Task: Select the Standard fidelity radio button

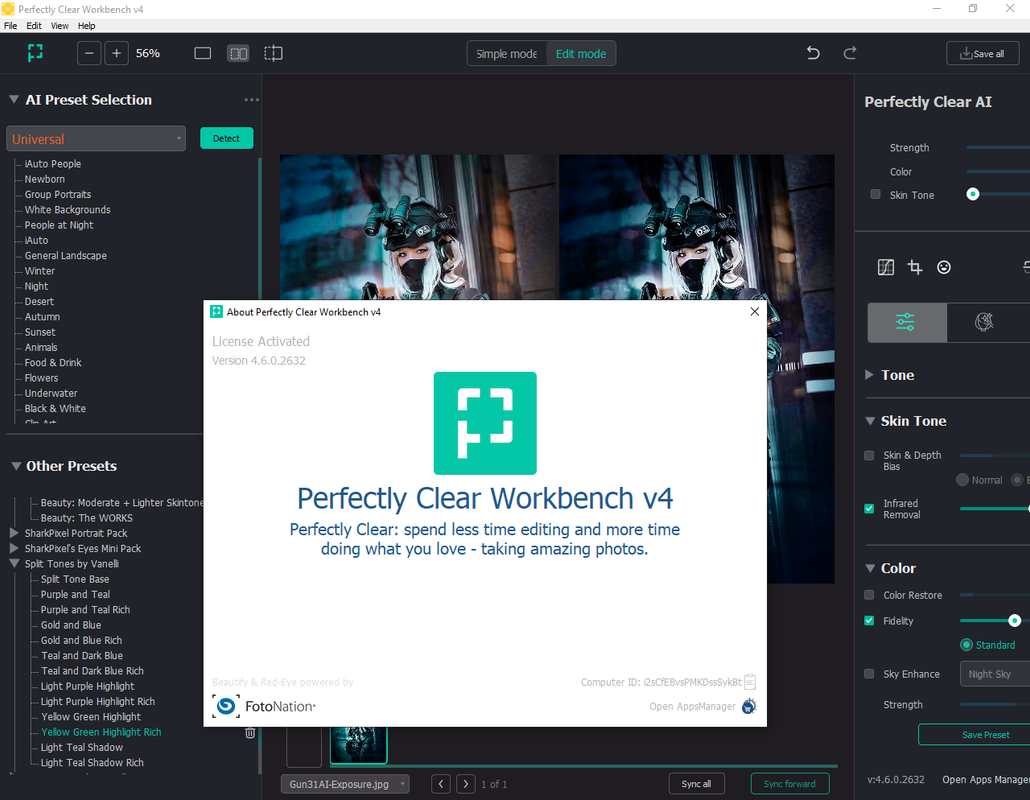Action: [966, 645]
